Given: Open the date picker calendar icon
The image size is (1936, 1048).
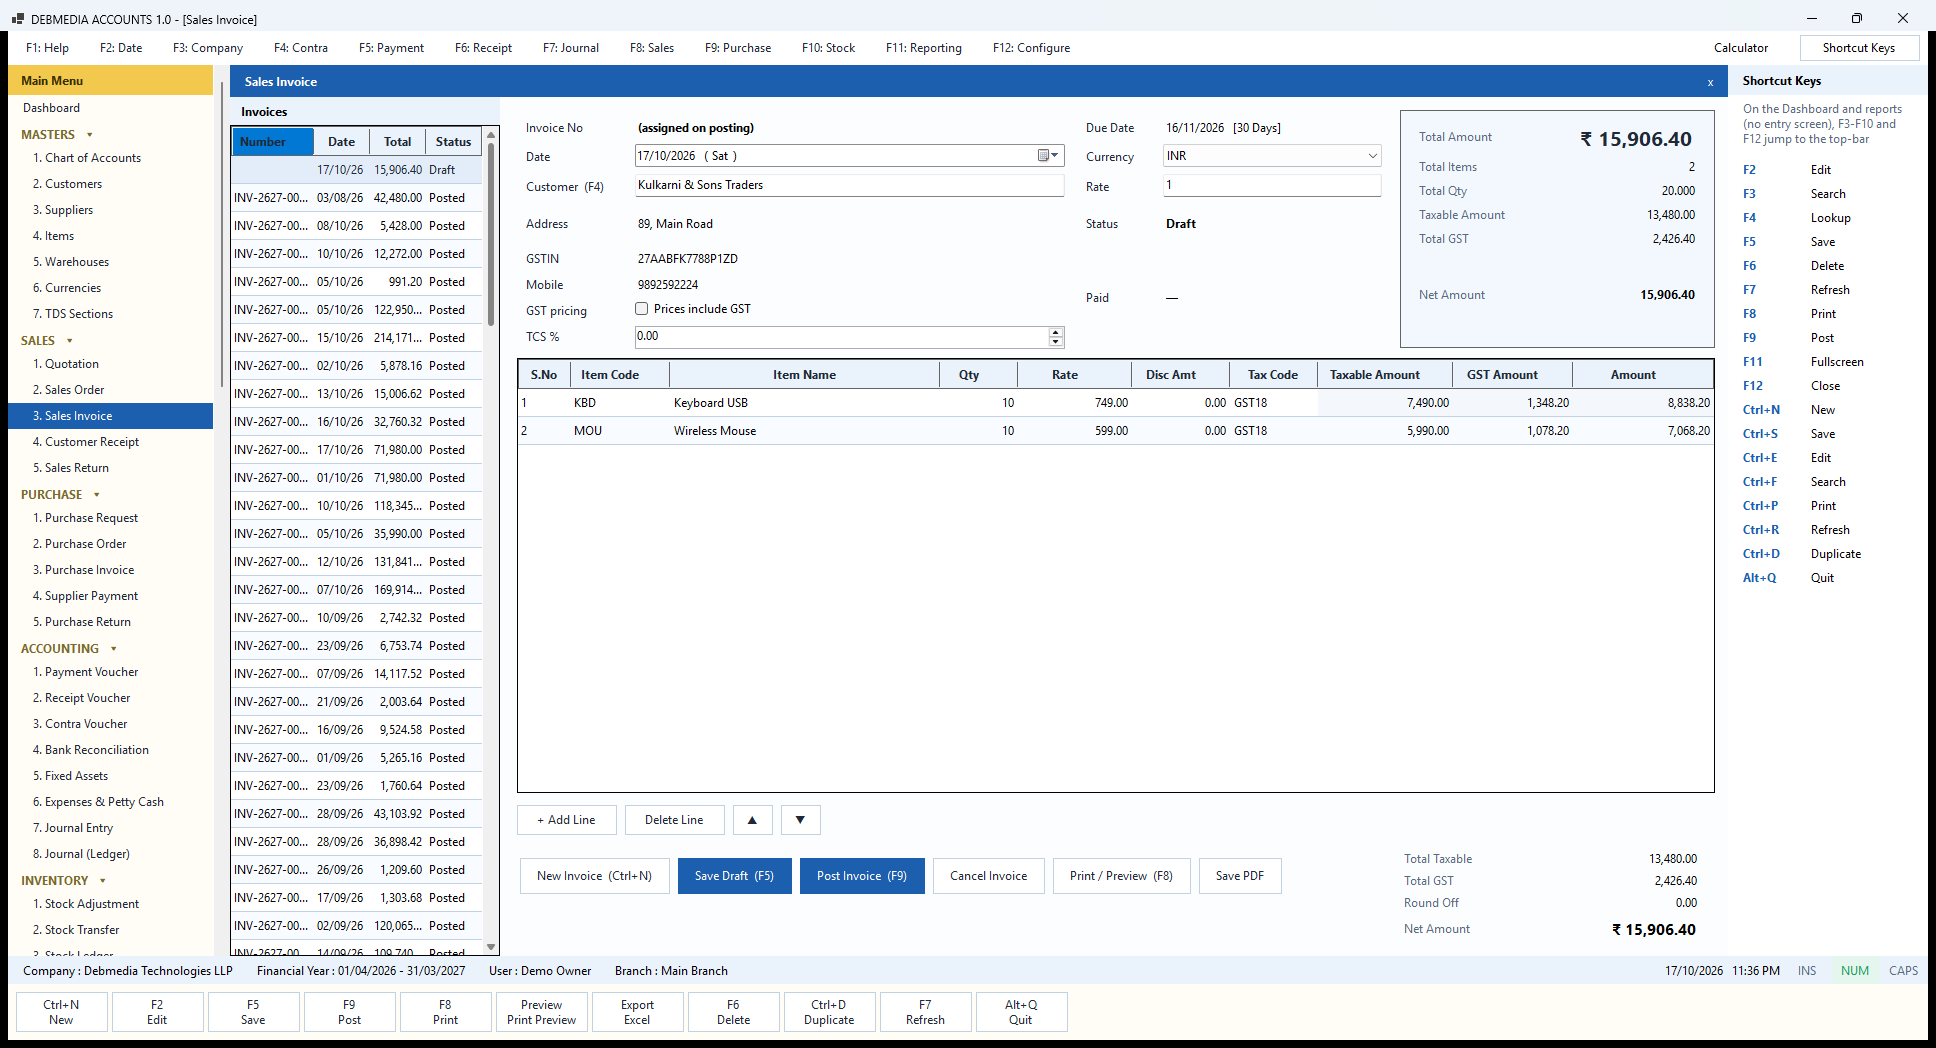Looking at the screenshot, I should point(1047,156).
